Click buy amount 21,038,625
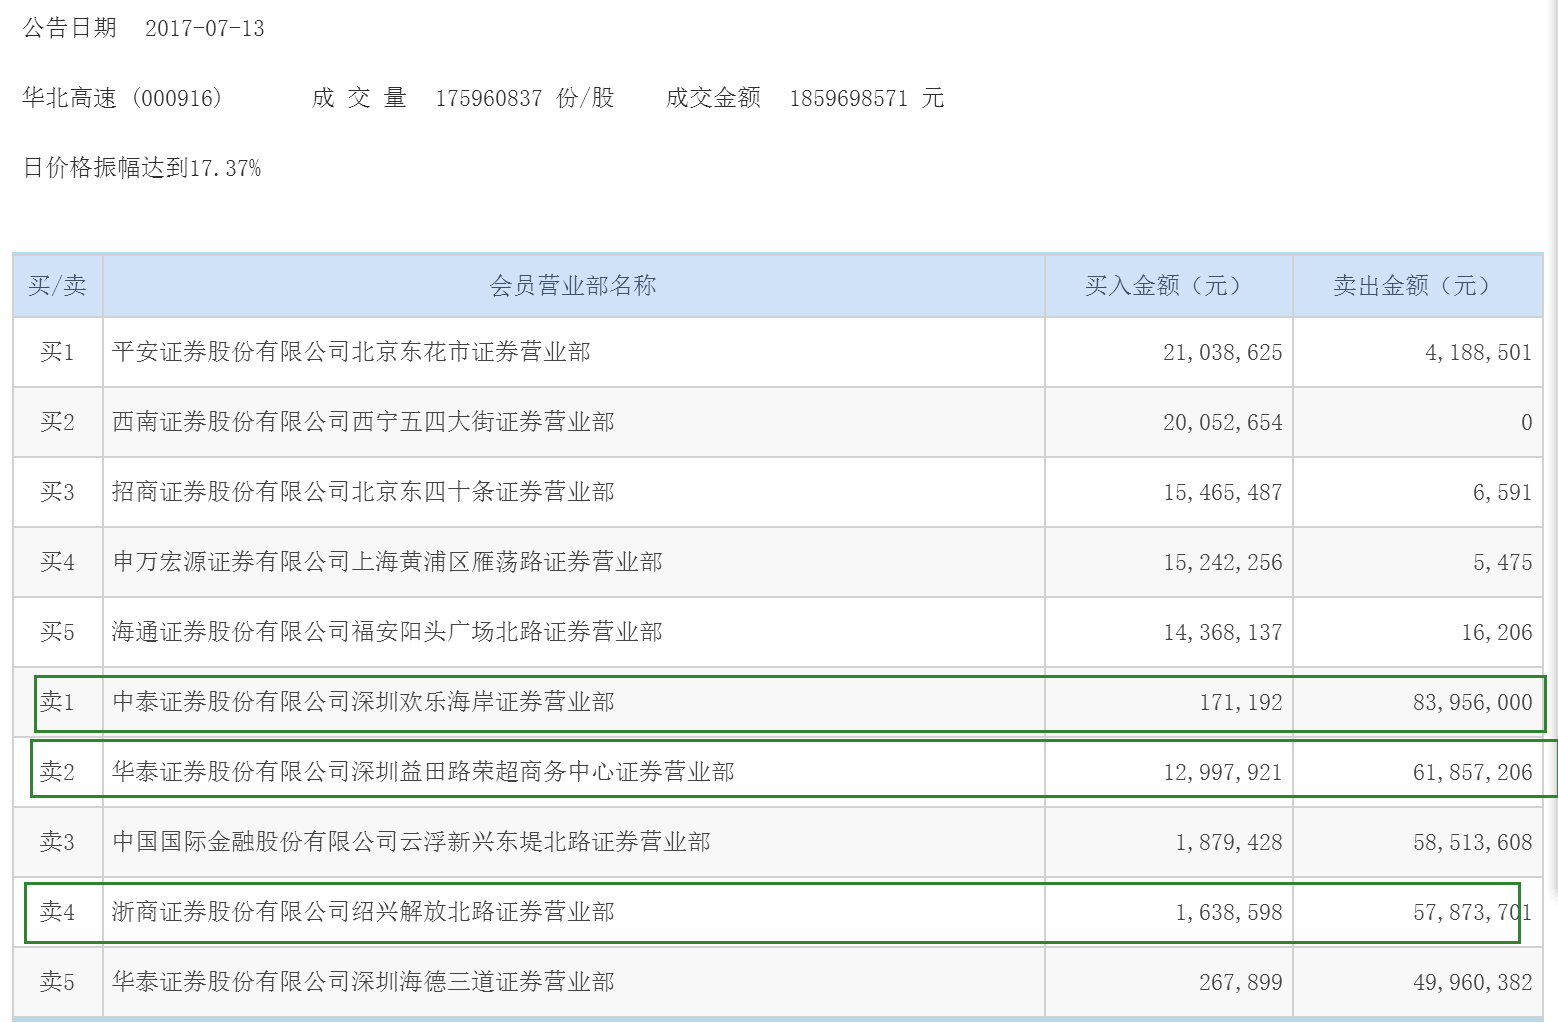Viewport: 1558px width, 1023px height. (x=1222, y=352)
